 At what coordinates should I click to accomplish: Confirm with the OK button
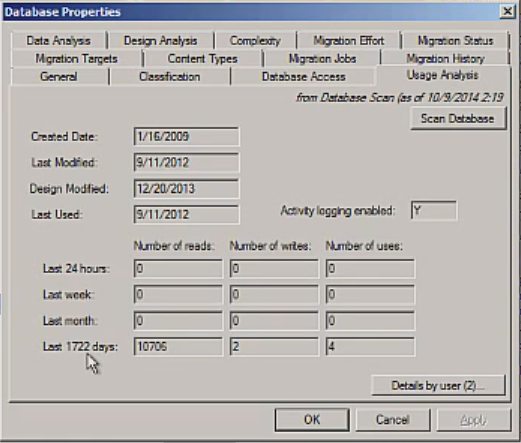[x=312, y=420]
